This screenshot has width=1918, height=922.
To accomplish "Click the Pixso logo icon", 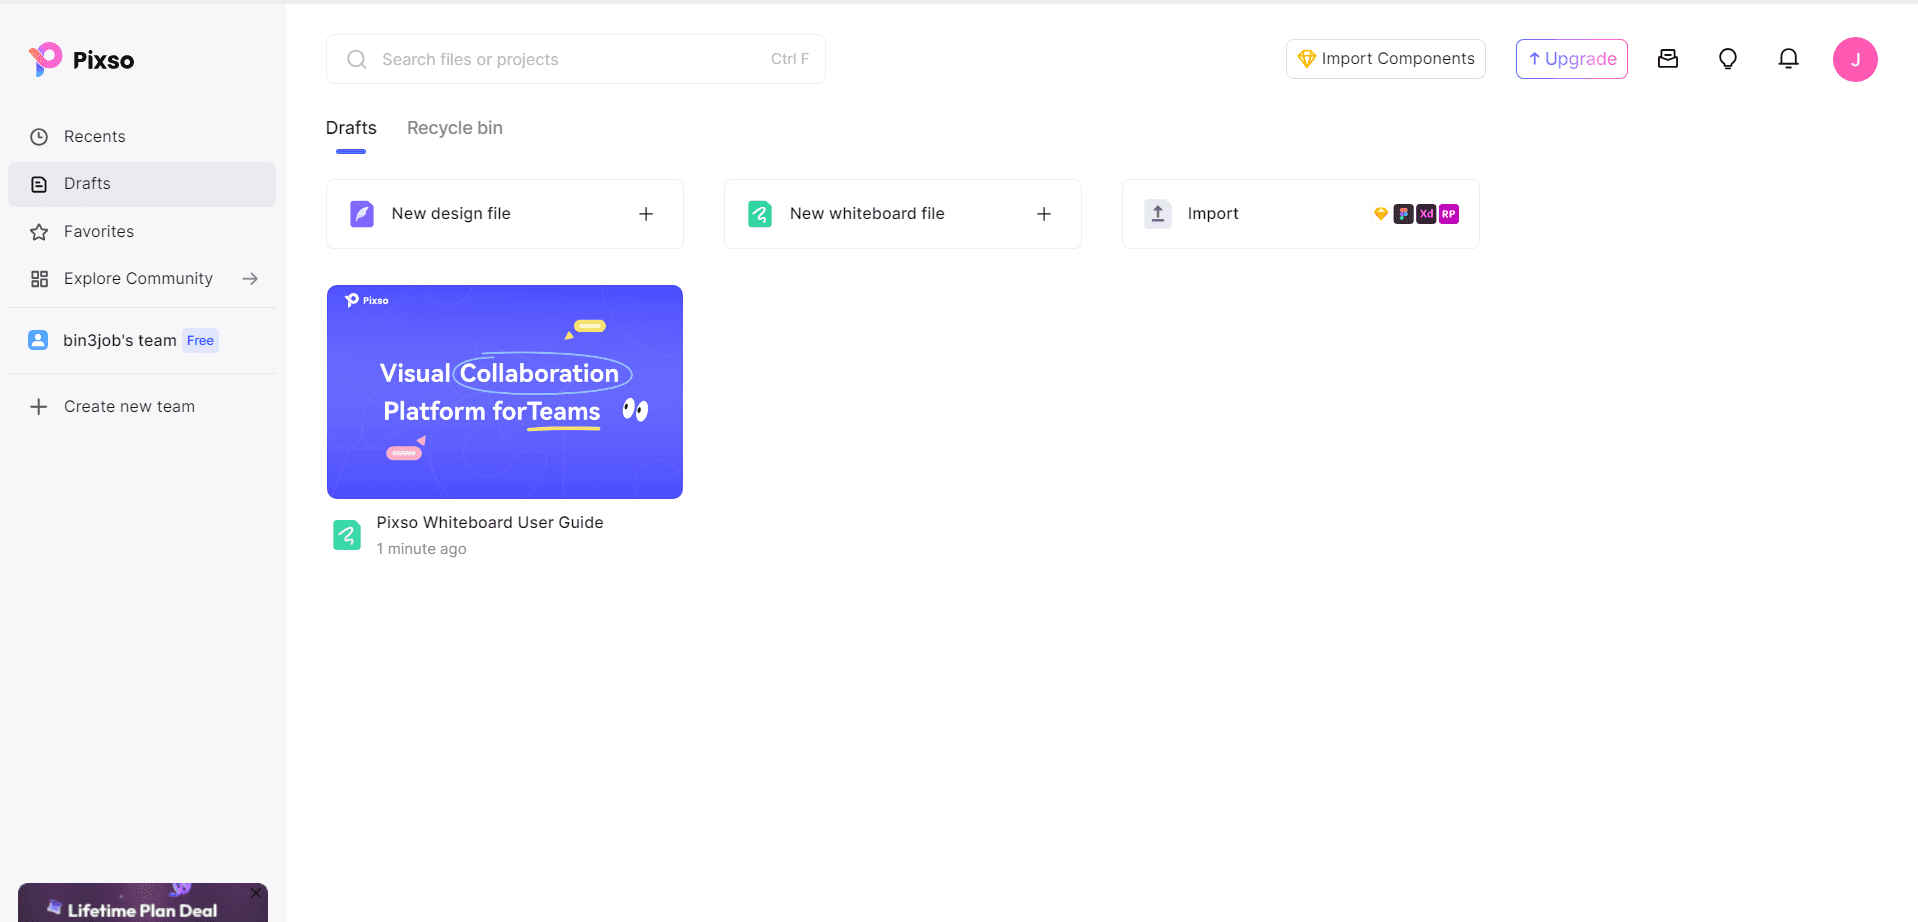I will click(45, 59).
